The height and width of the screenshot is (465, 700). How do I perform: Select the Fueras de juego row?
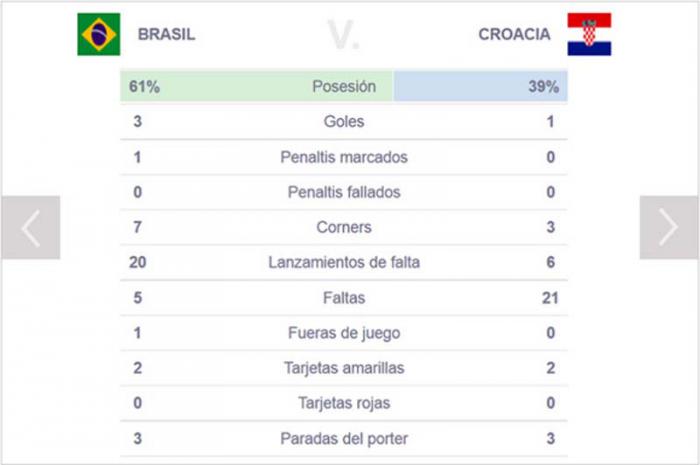coord(344,333)
